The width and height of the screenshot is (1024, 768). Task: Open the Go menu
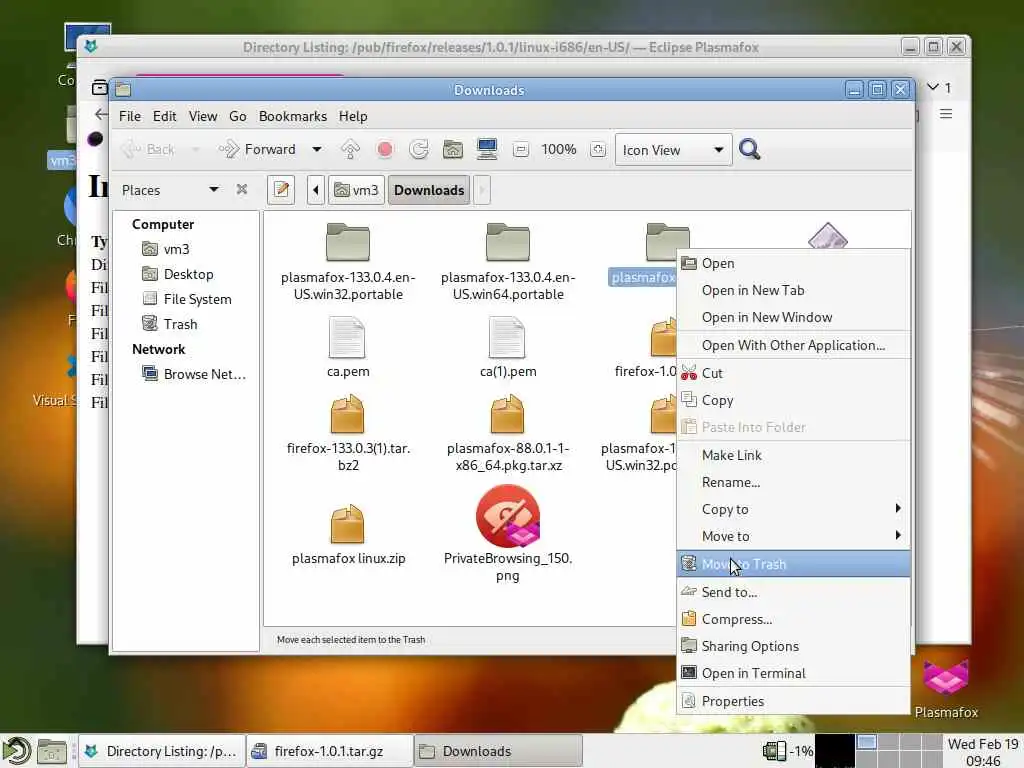(x=238, y=116)
